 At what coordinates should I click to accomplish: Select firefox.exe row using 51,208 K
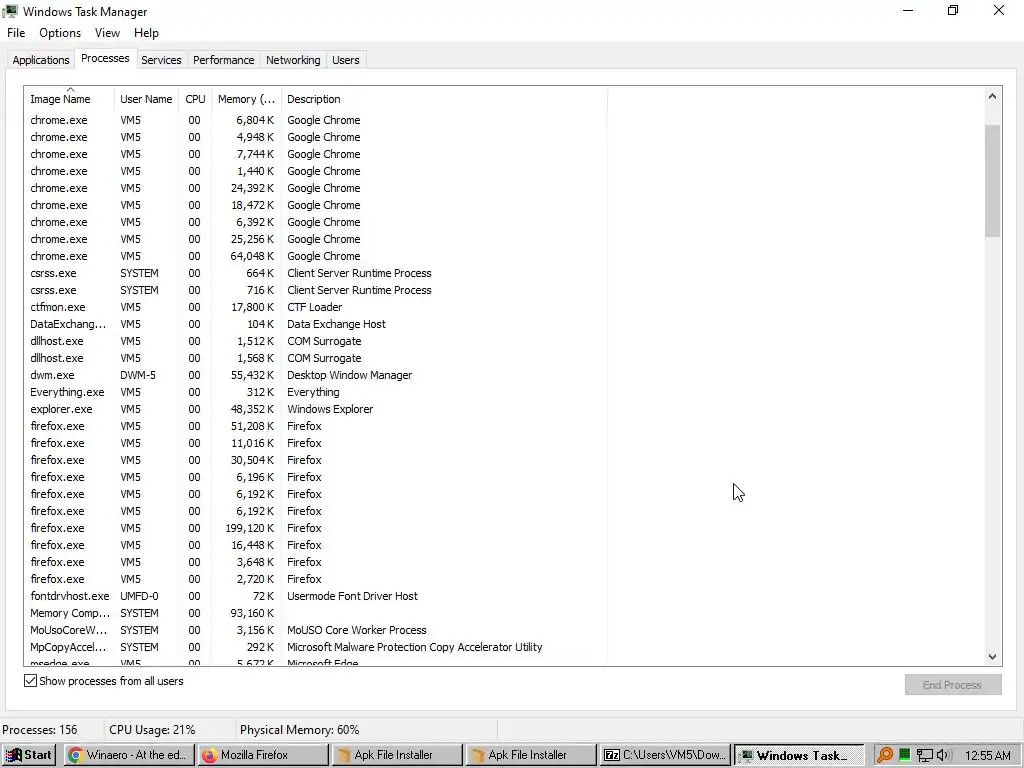[316, 426]
